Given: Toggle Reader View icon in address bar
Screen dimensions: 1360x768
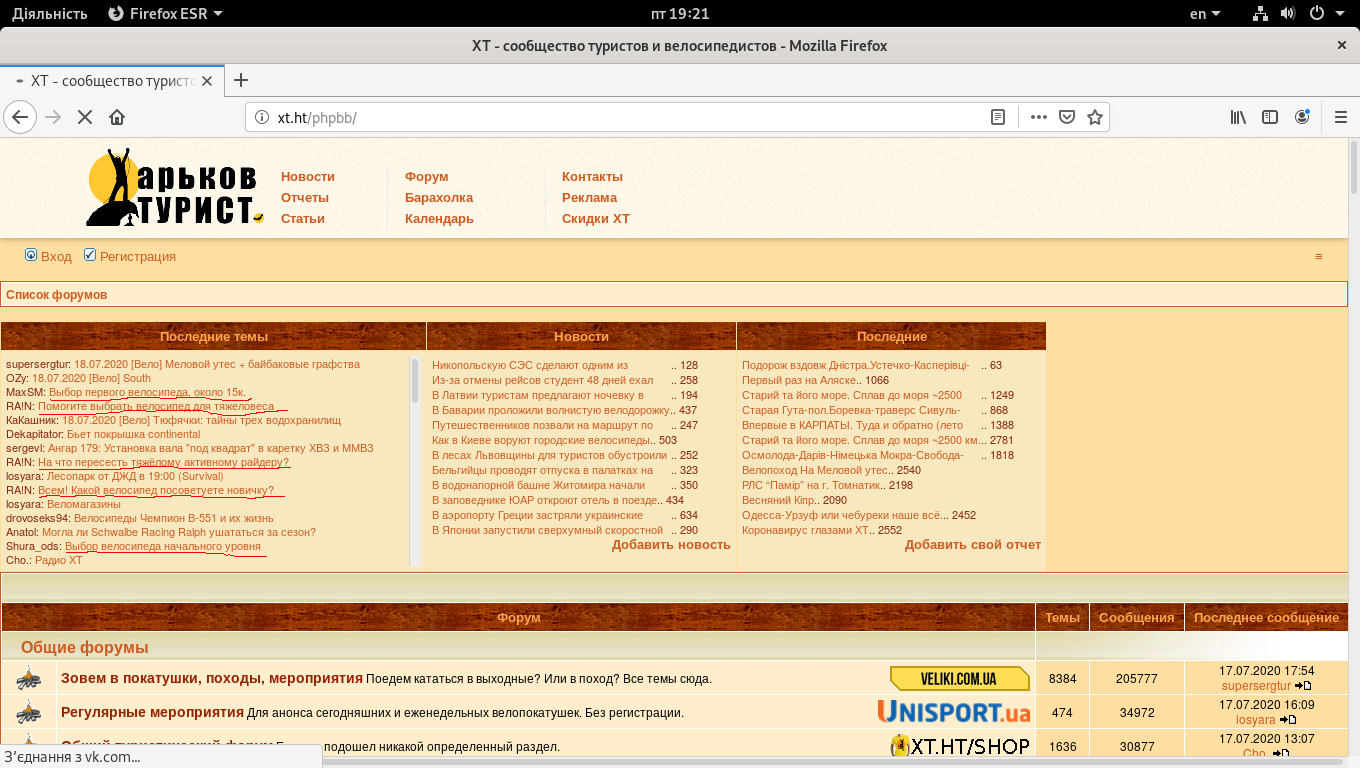Looking at the screenshot, I should (x=997, y=117).
